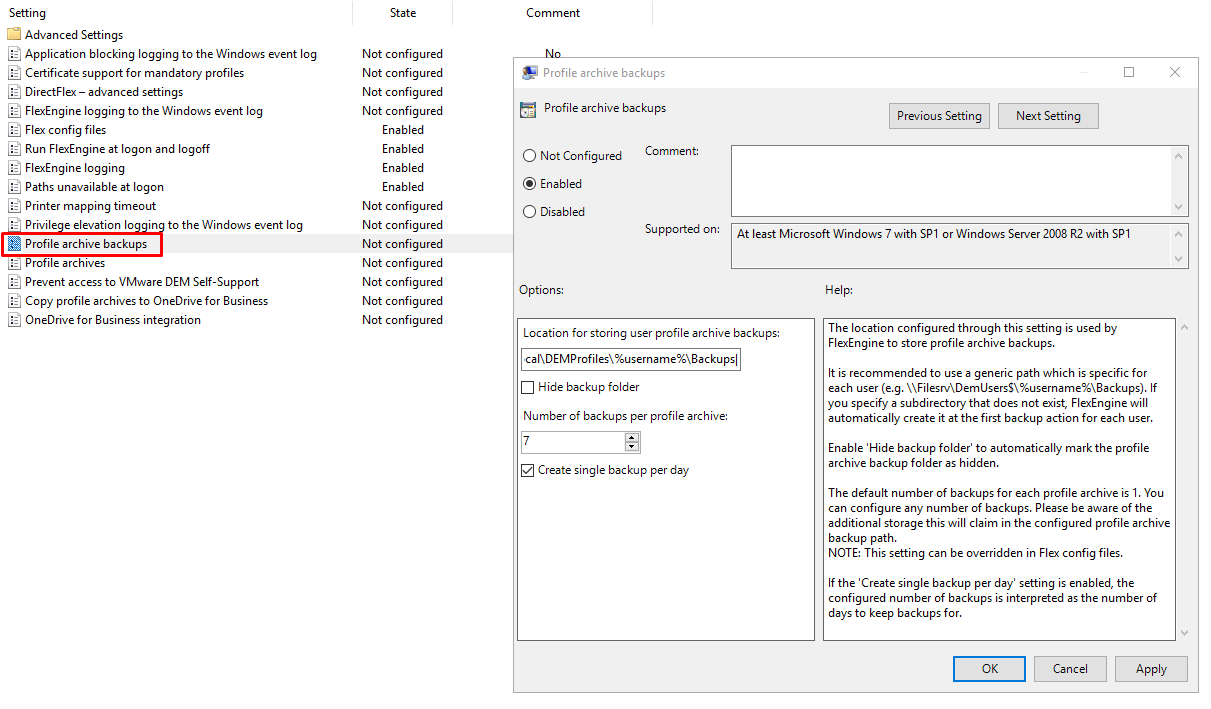This screenshot has width=1211, height=709.
Task: Click the Next Setting button
Action: (x=1048, y=115)
